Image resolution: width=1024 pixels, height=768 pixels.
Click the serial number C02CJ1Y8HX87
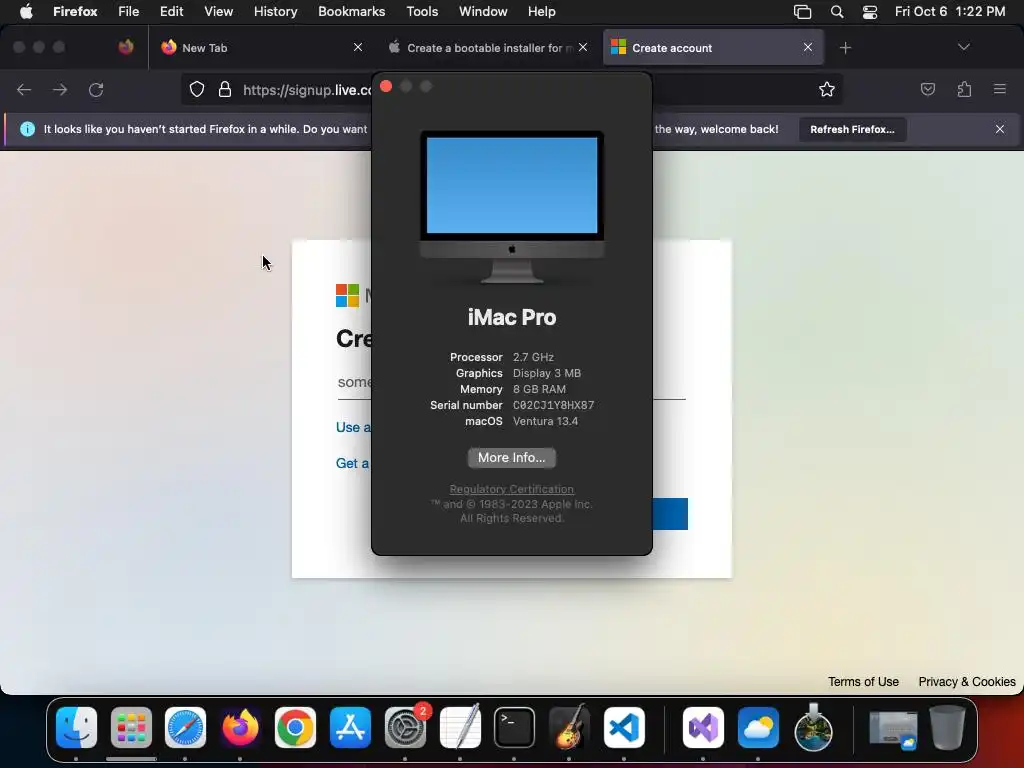pos(554,406)
